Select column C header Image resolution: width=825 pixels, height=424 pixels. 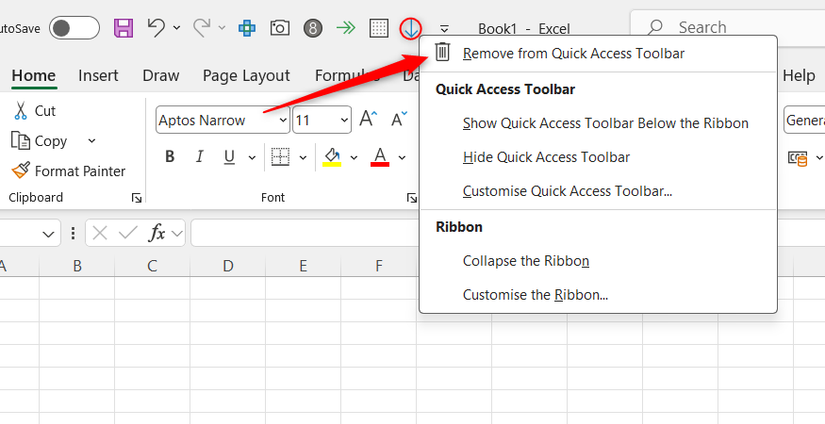(153, 266)
